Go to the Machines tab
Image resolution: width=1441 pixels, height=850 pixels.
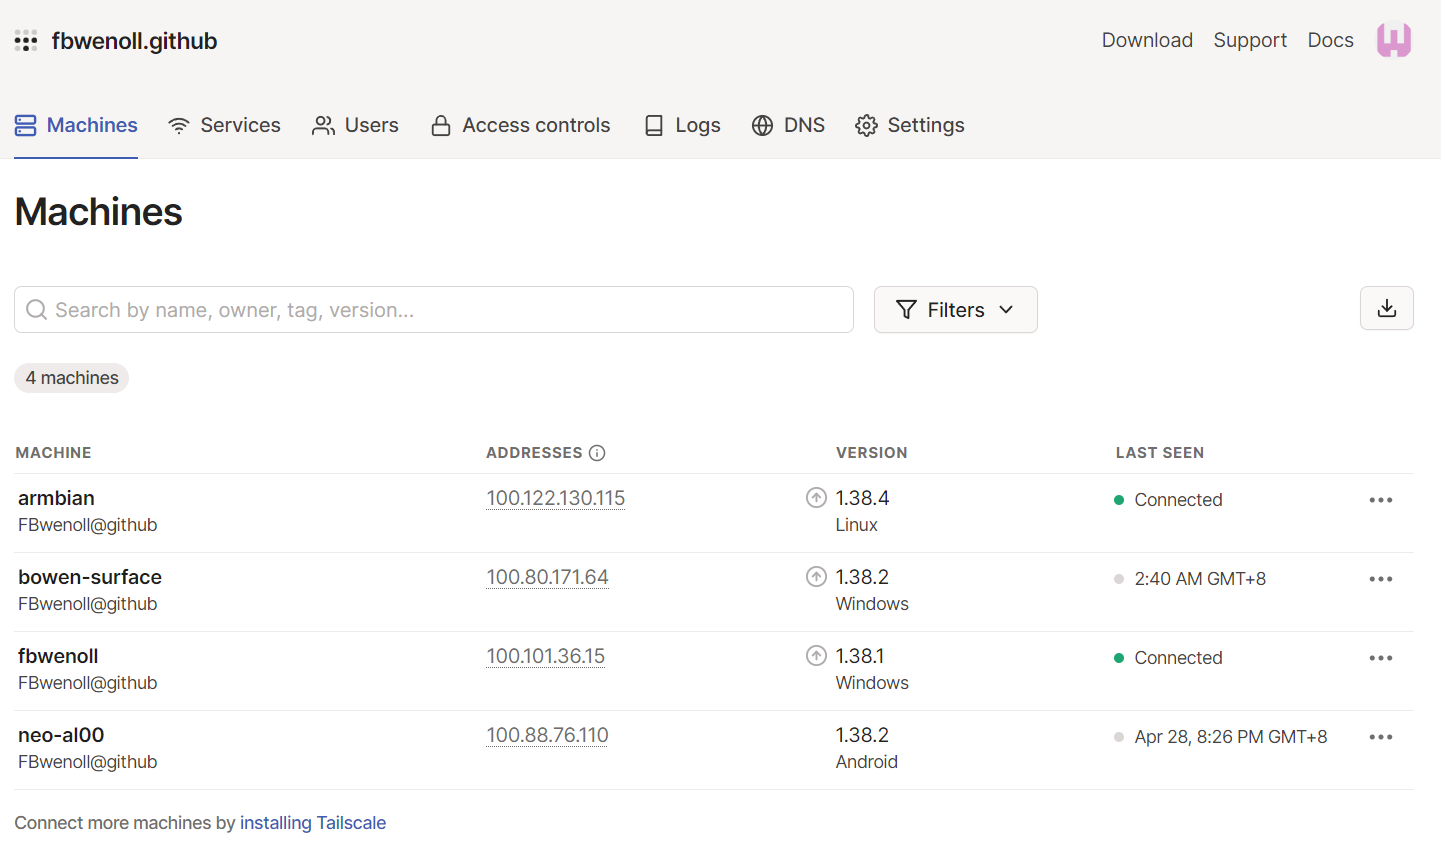[x=76, y=125]
